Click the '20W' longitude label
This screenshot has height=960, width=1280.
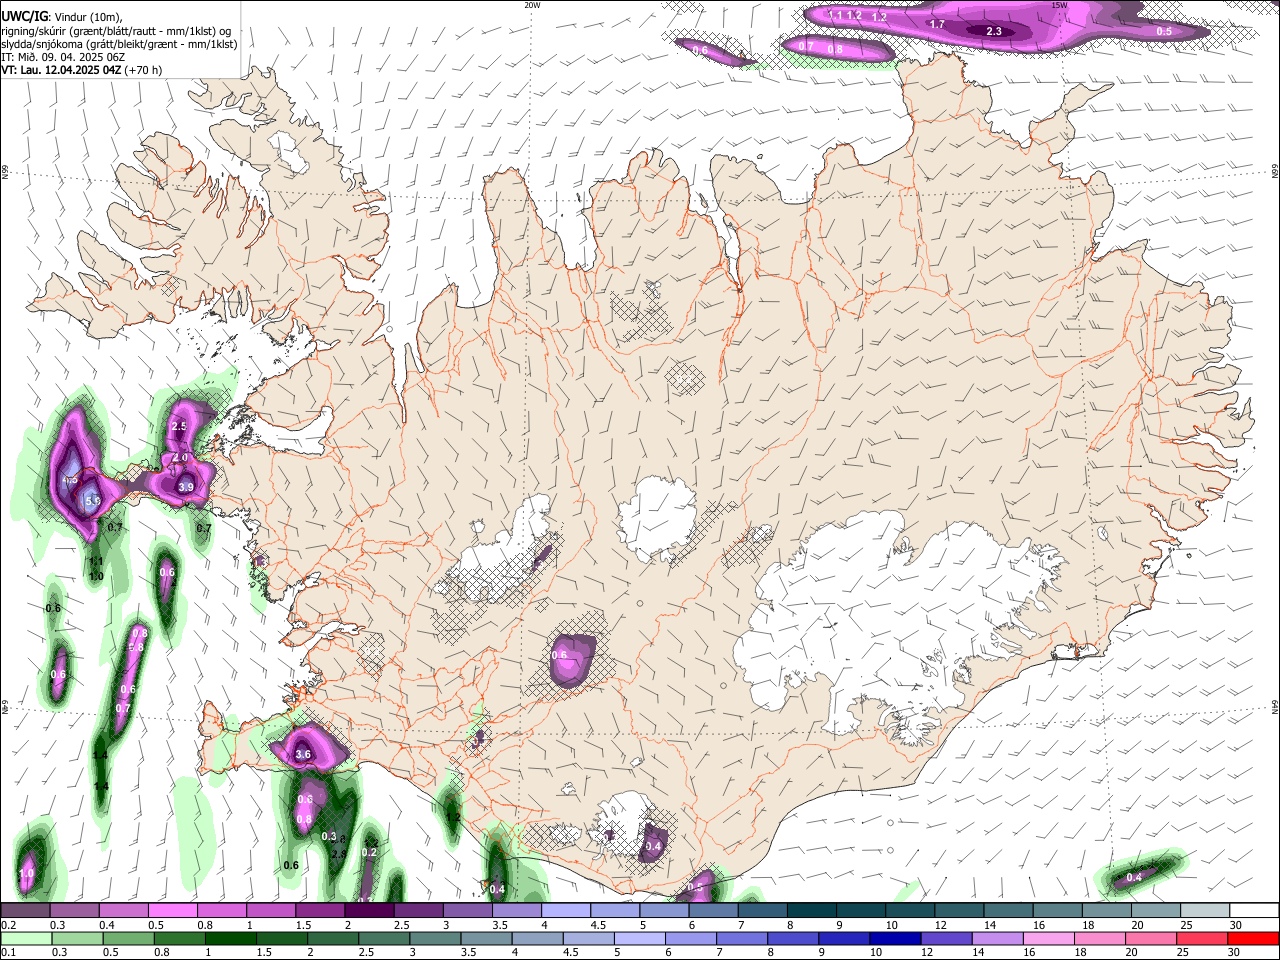click(532, 5)
